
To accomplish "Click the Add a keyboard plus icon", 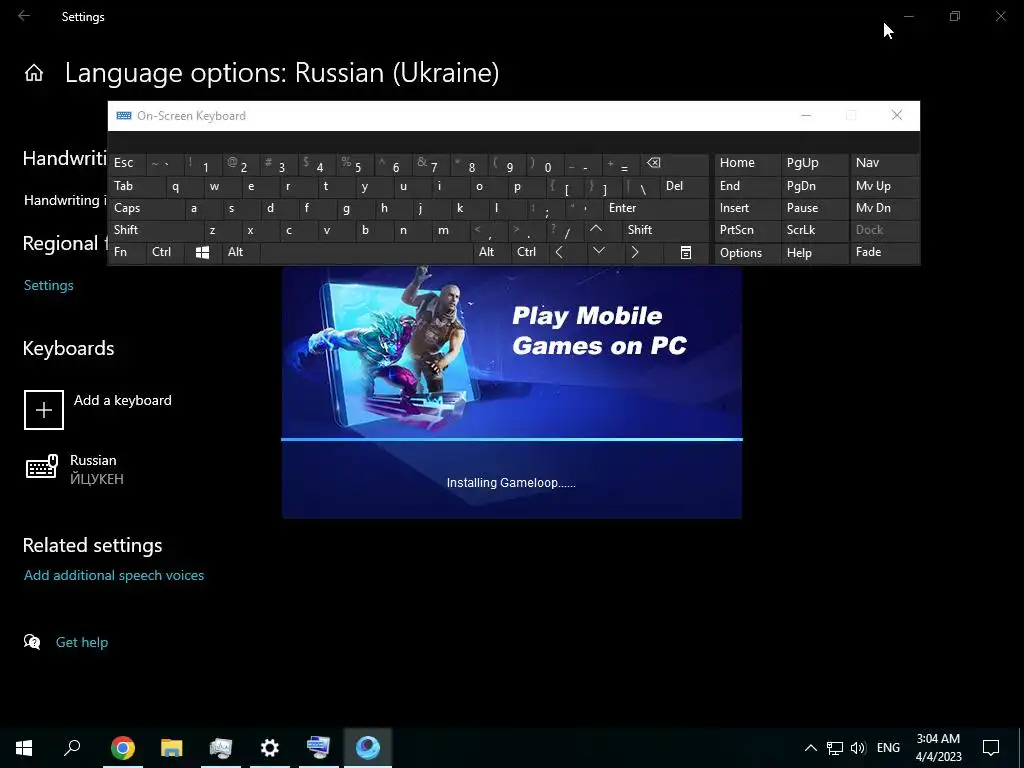I will [44, 410].
